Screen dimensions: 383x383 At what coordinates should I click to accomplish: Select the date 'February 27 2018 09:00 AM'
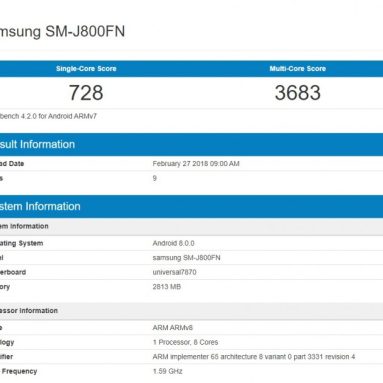point(196,164)
